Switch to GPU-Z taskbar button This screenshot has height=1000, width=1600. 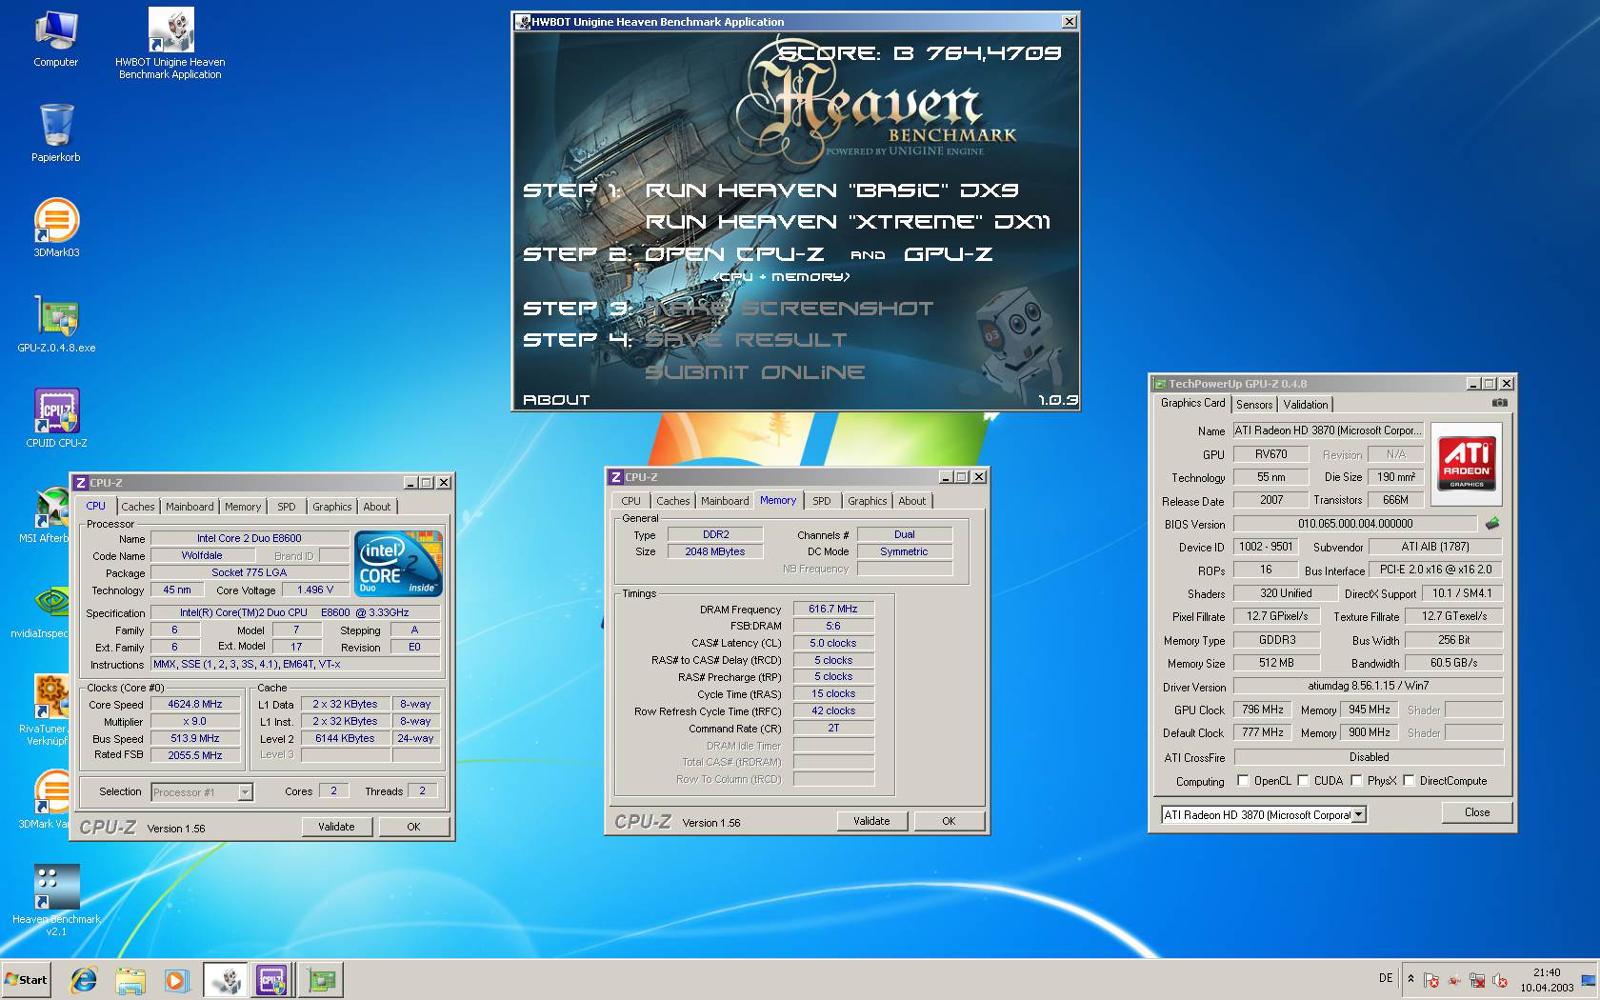[x=322, y=980]
